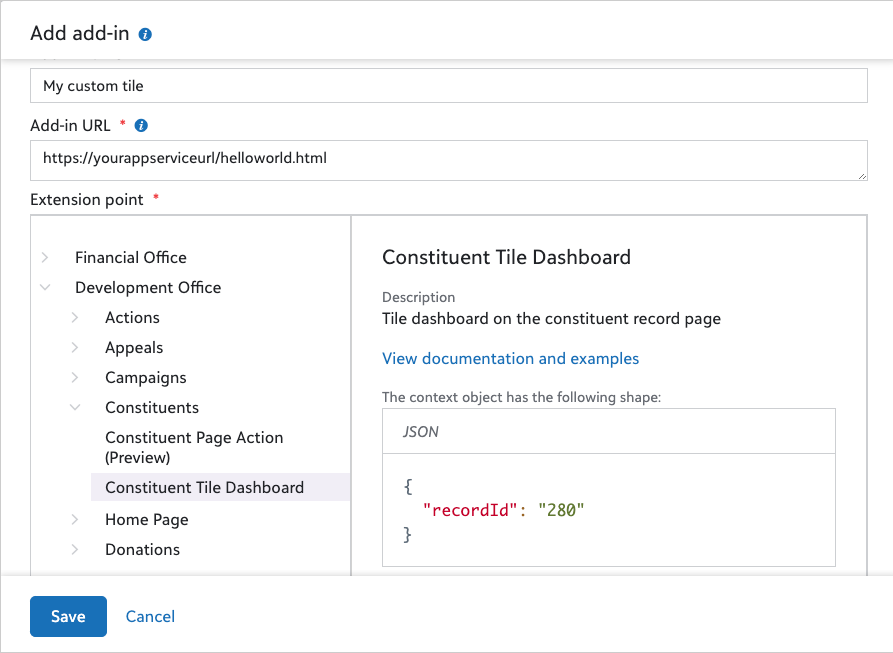The width and height of the screenshot is (893, 653).
Task: Expand the Appeals chevron
Action: click(75, 348)
